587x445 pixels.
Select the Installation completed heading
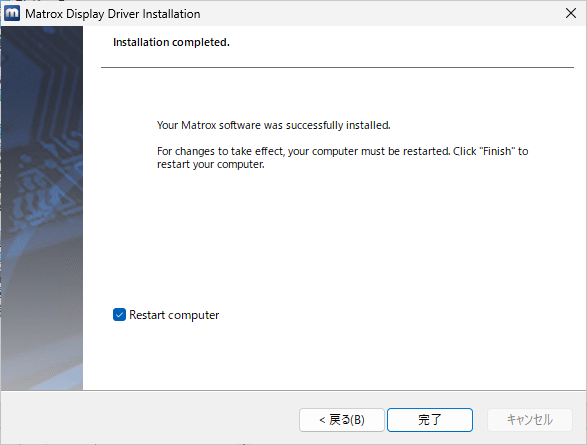[x=171, y=42]
